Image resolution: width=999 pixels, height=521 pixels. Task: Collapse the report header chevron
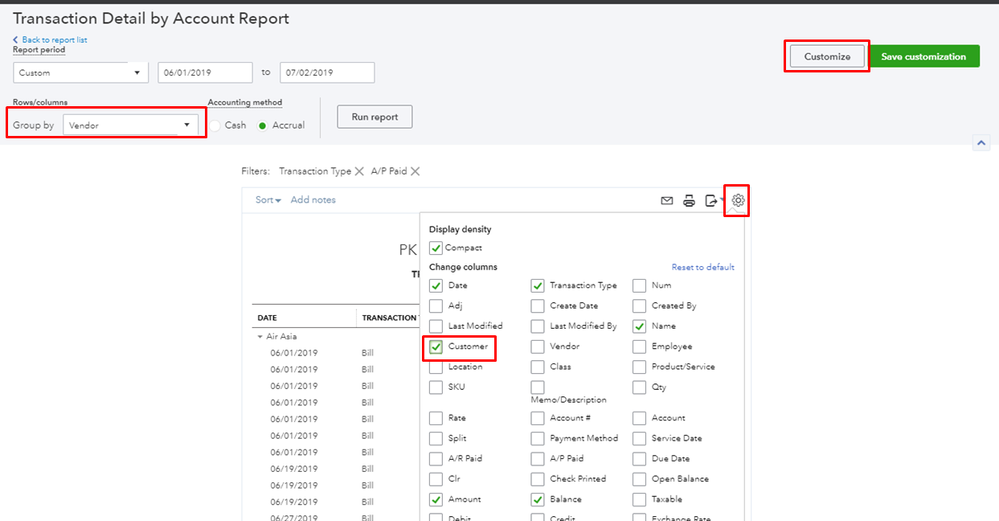point(982,144)
